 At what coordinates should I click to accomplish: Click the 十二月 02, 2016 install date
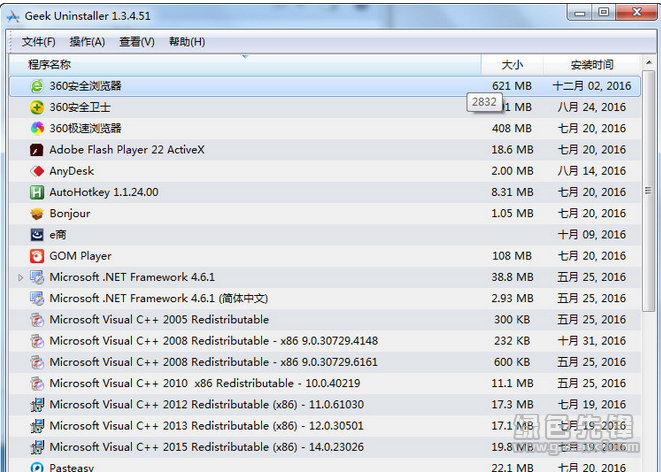coord(592,86)
